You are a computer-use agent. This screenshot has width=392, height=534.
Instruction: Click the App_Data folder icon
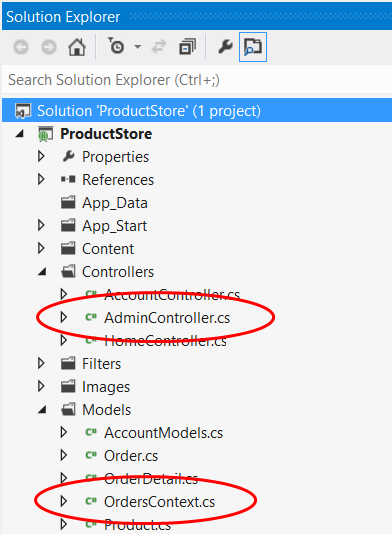[68, 202]
